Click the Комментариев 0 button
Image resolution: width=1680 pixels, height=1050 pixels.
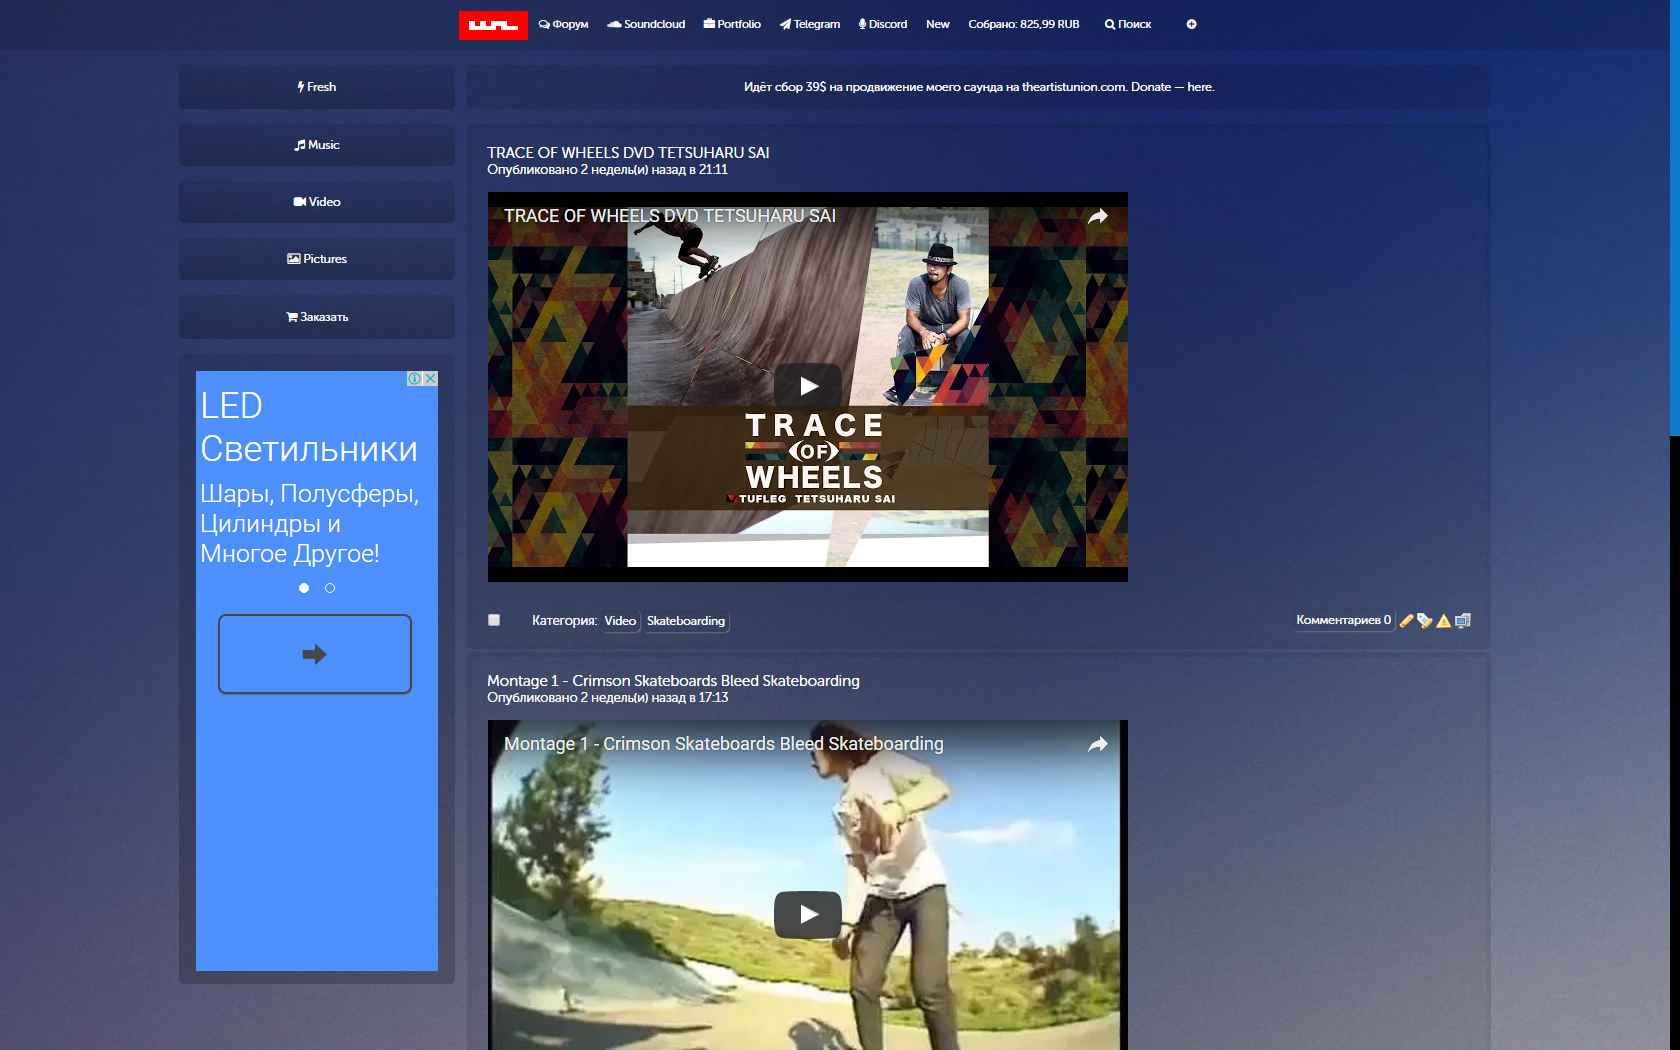(1343, 620)
